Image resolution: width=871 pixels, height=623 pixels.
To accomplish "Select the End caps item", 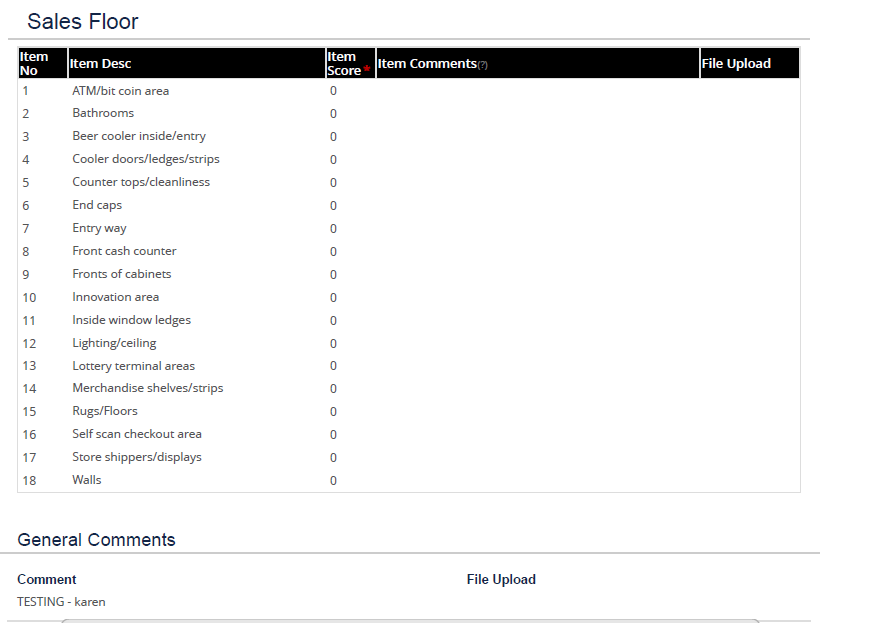I will coord(97,205).
